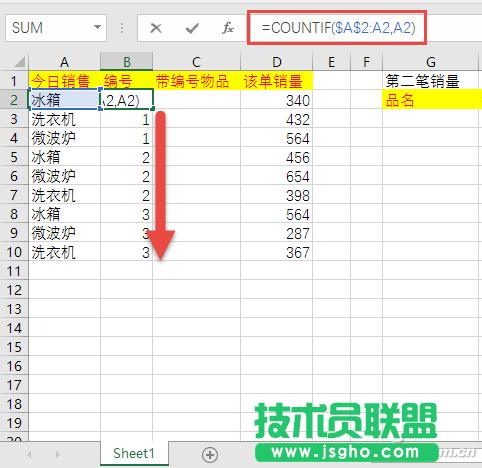Confirm formula with the checkmark icon
Image resolution: width=482 pixels, height=468 pixels.
point(192,28)
